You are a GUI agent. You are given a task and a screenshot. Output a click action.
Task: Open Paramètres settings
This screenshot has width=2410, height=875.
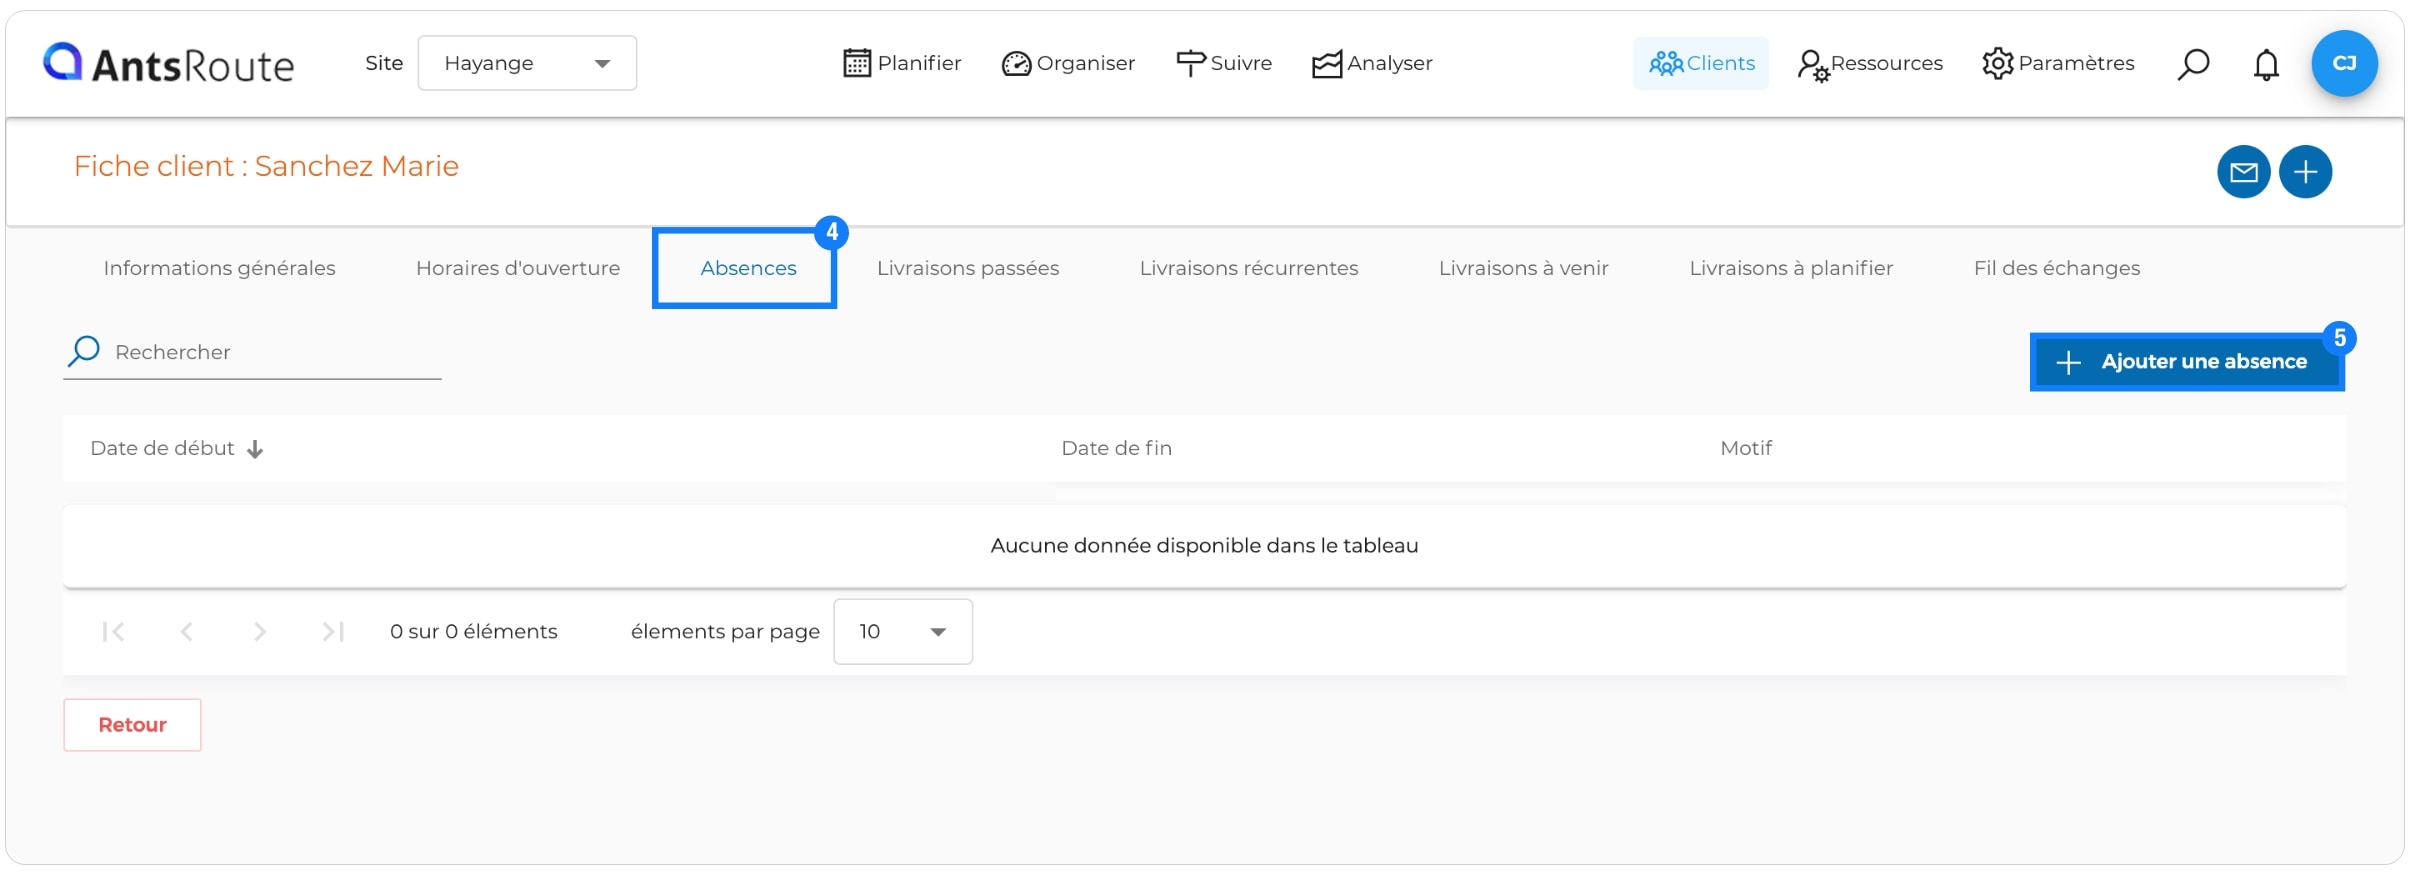pos(2058,63)
